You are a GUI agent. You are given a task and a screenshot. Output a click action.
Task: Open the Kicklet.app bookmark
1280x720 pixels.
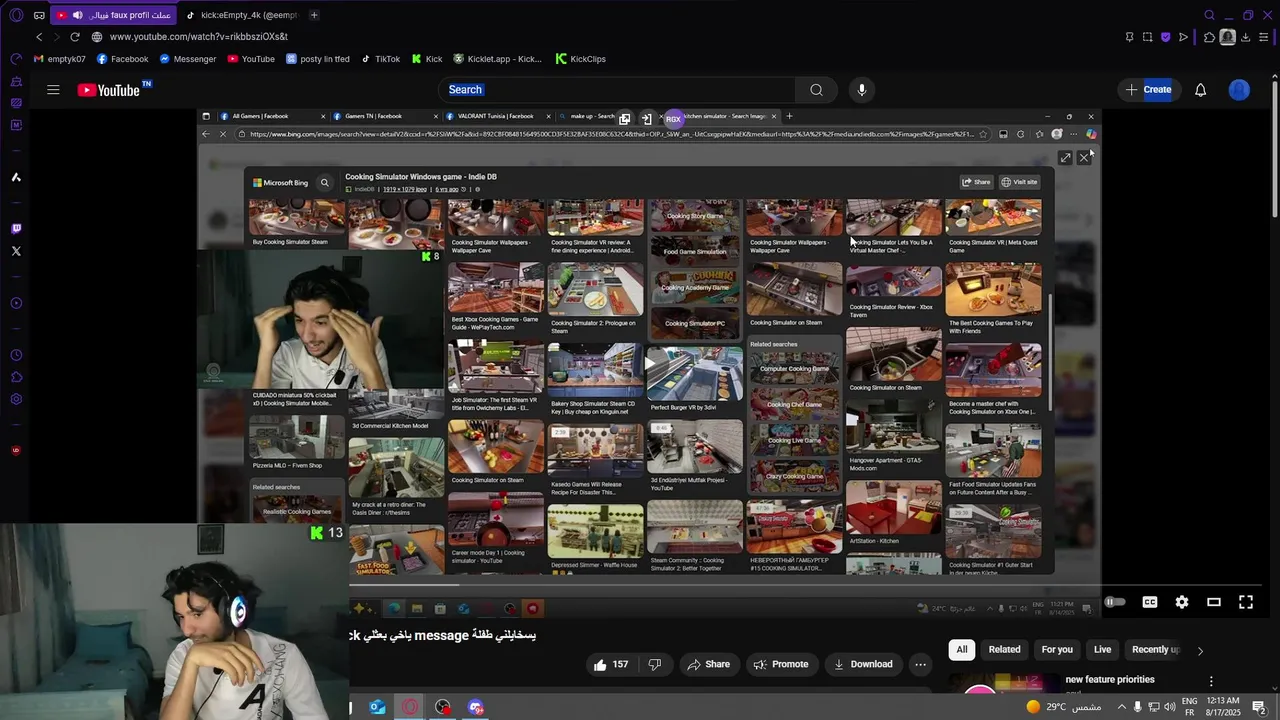(x=496, y=59)
